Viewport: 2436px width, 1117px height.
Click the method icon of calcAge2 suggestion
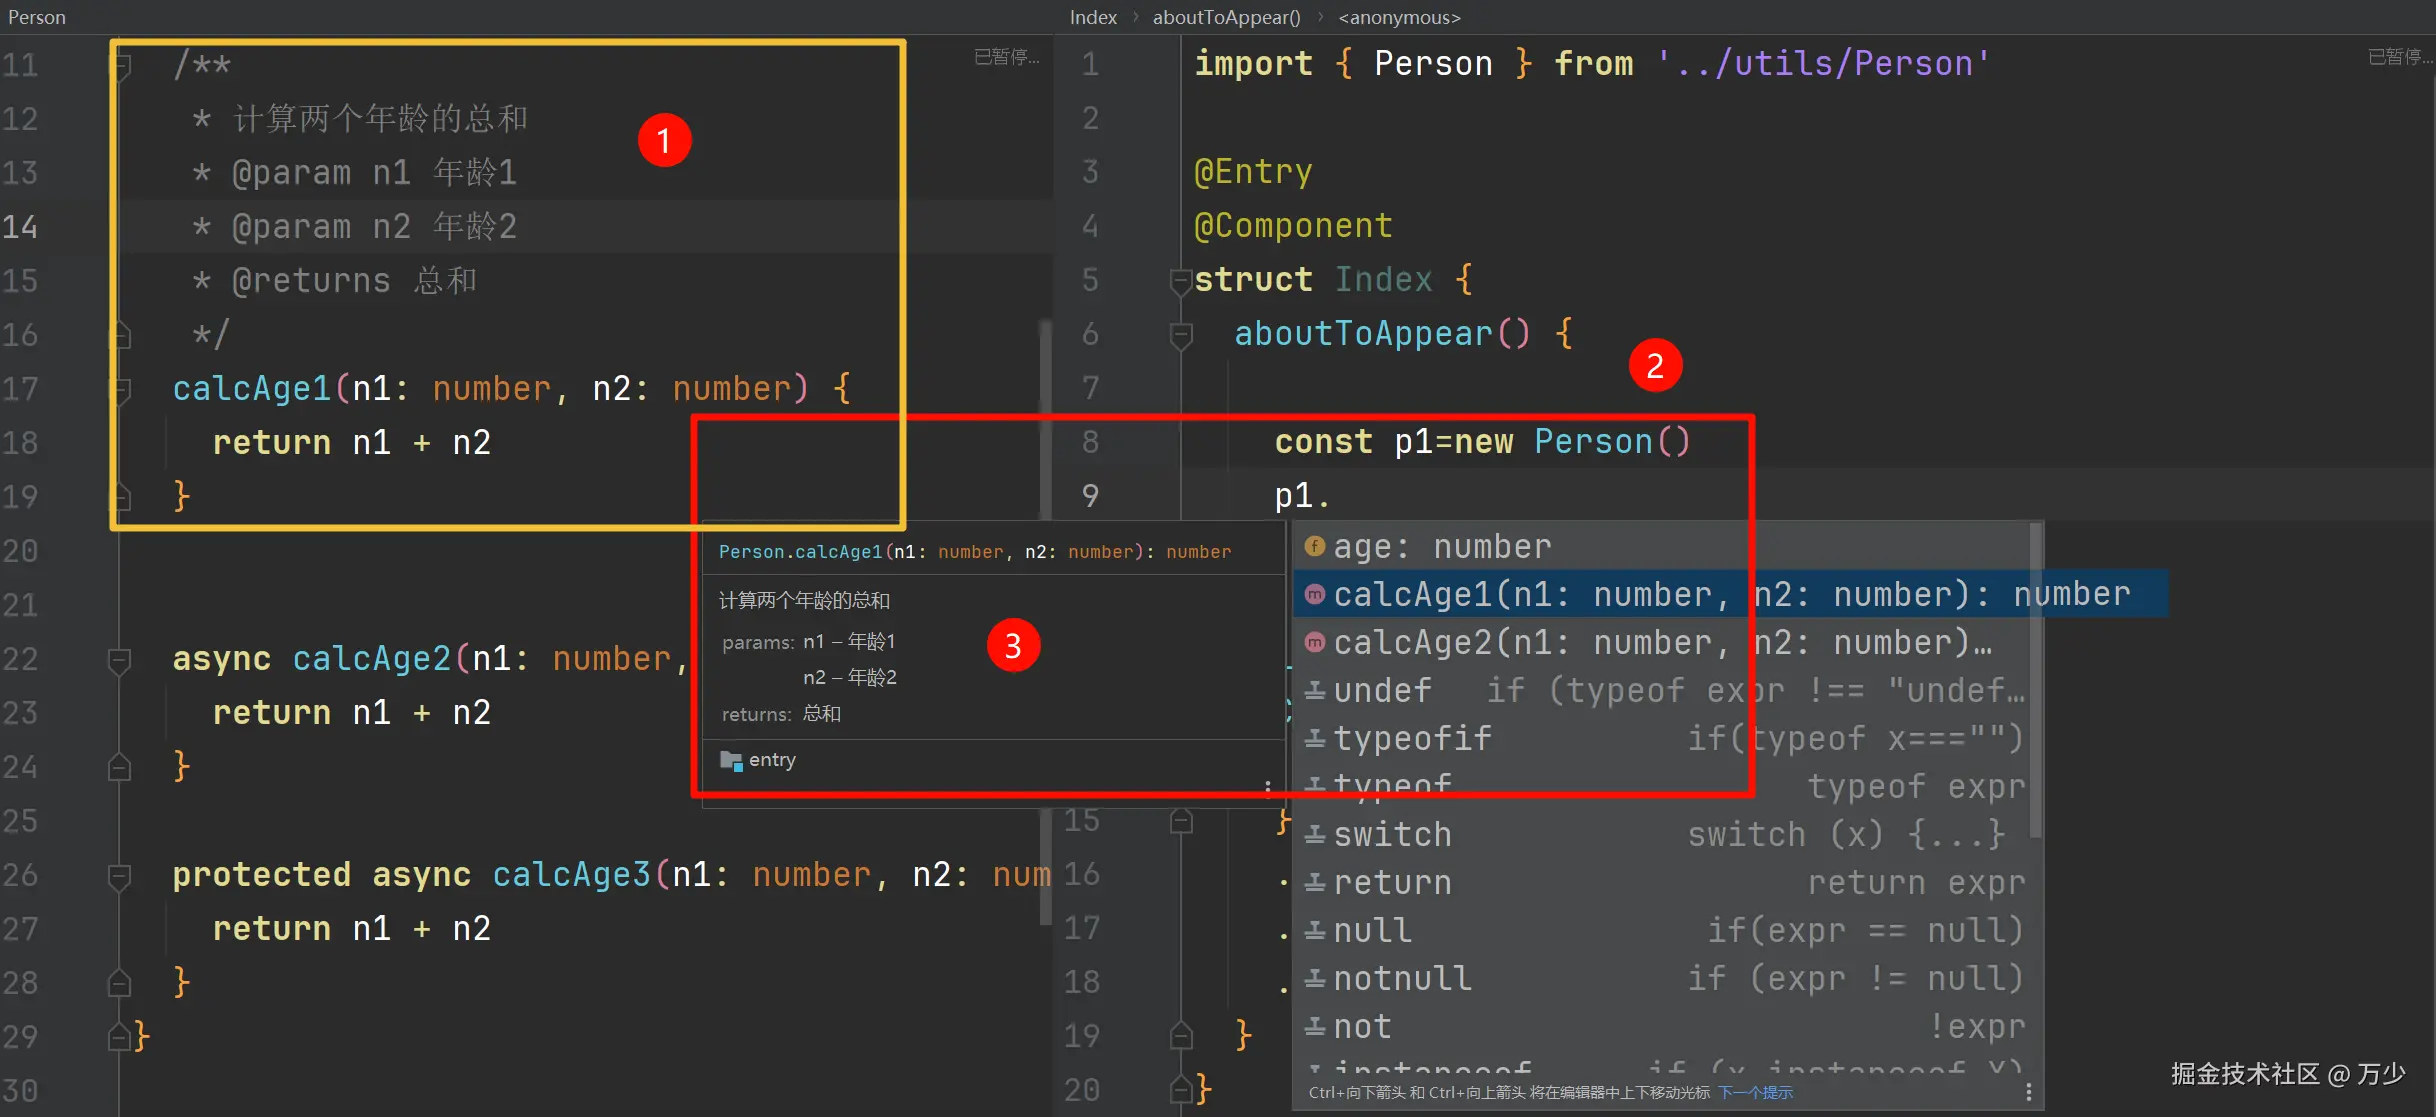click(1315, 643)
